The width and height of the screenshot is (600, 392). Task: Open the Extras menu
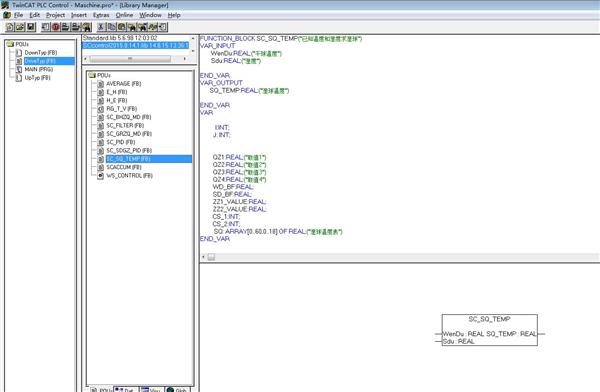[x=101, y=15]
